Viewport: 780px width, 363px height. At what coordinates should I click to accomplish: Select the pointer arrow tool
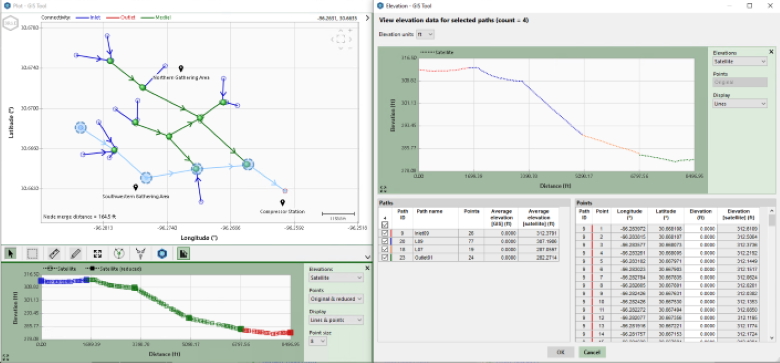(x=10, y=254)
